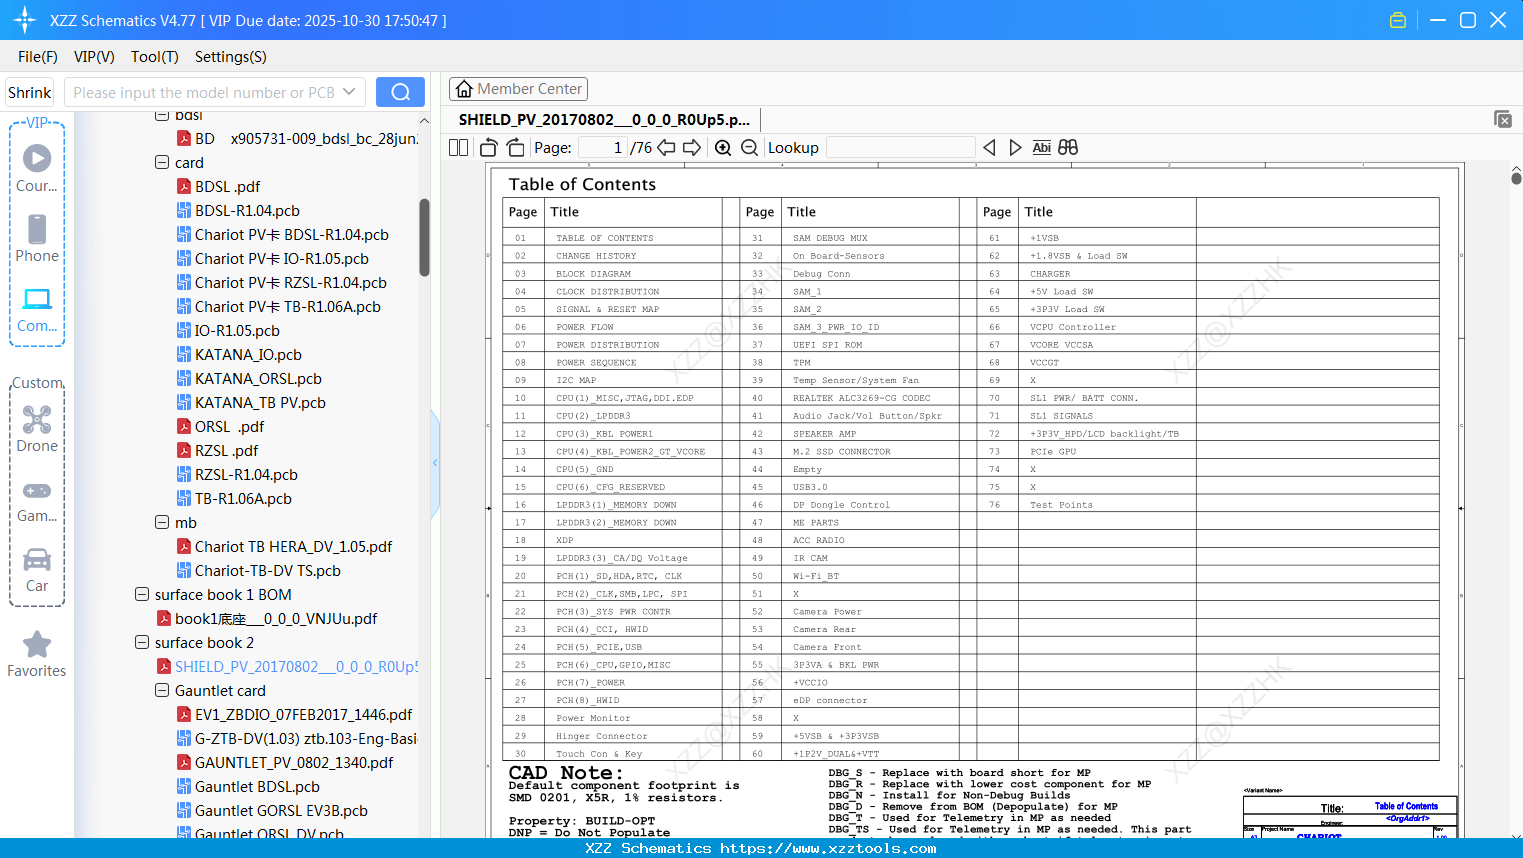The image size is (1523, 858).
Task: Open KATANA_IO.pcb file
Action: 239,354
